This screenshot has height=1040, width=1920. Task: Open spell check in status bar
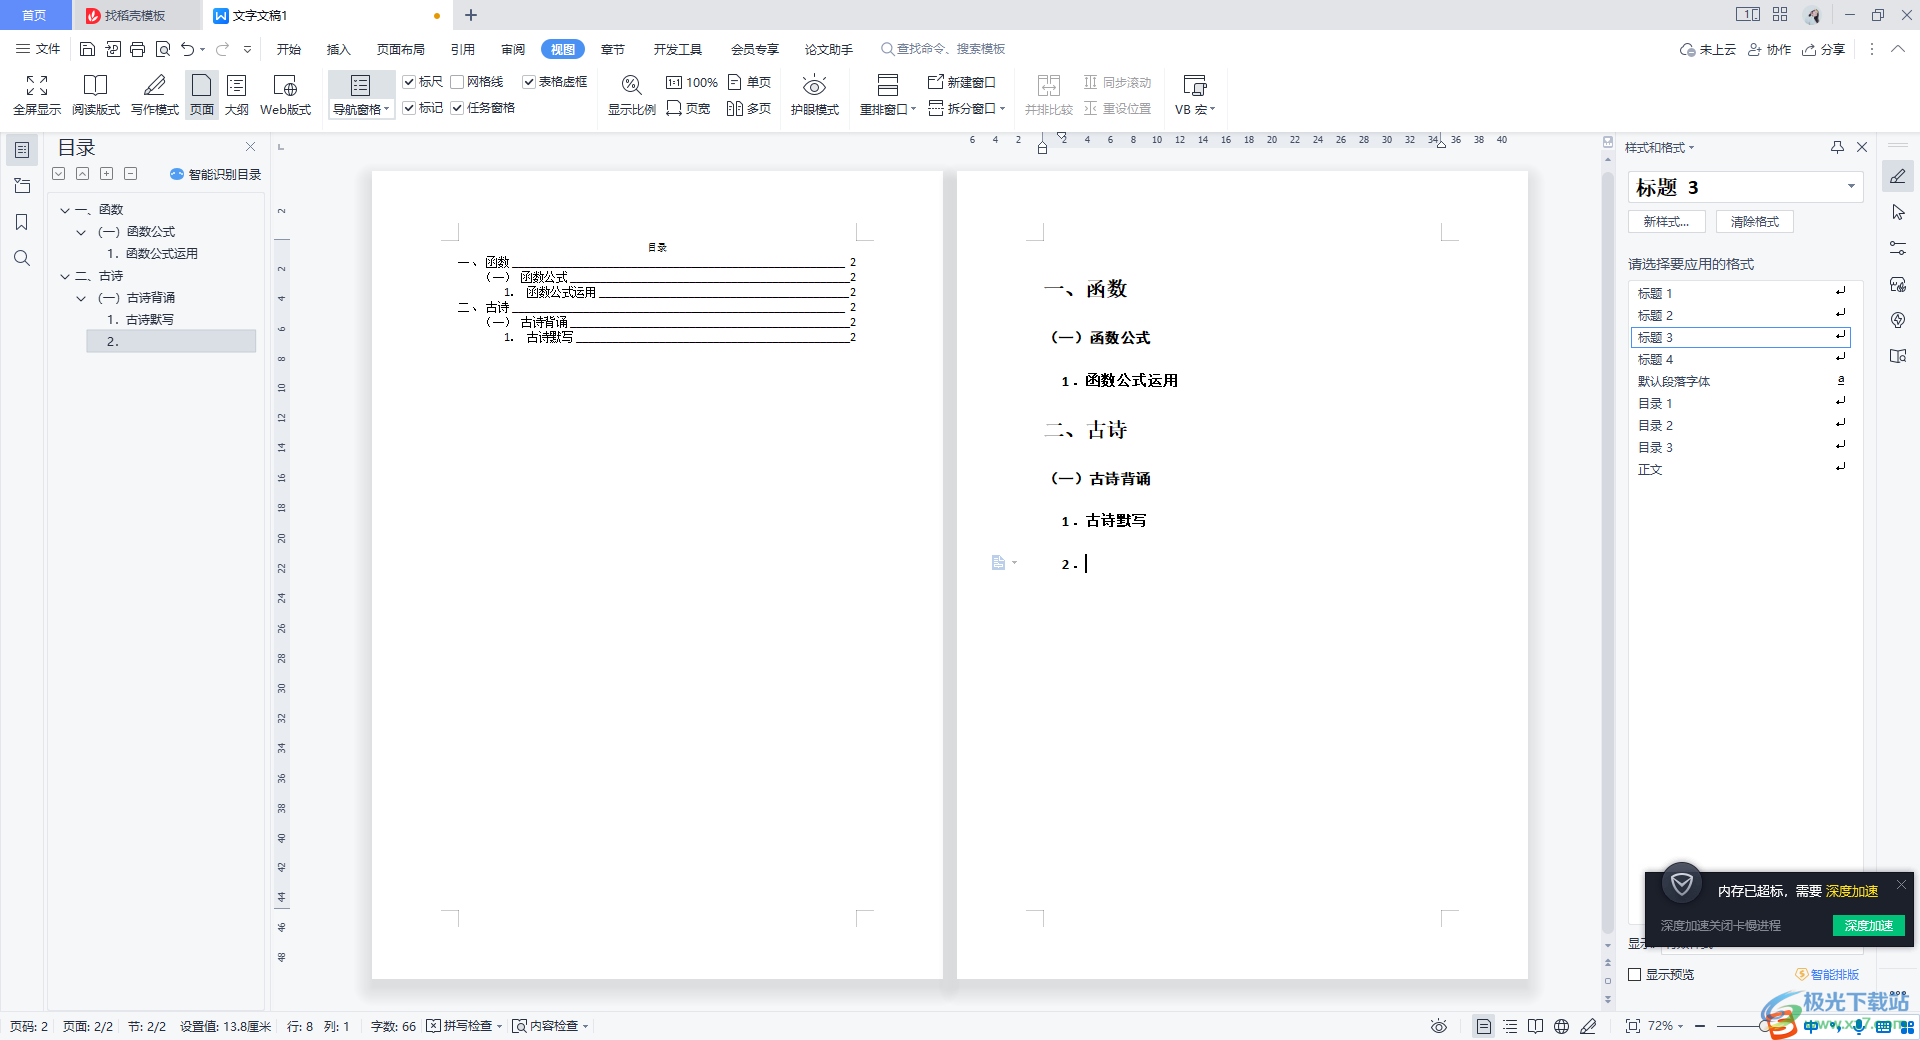coord(464,1026)
